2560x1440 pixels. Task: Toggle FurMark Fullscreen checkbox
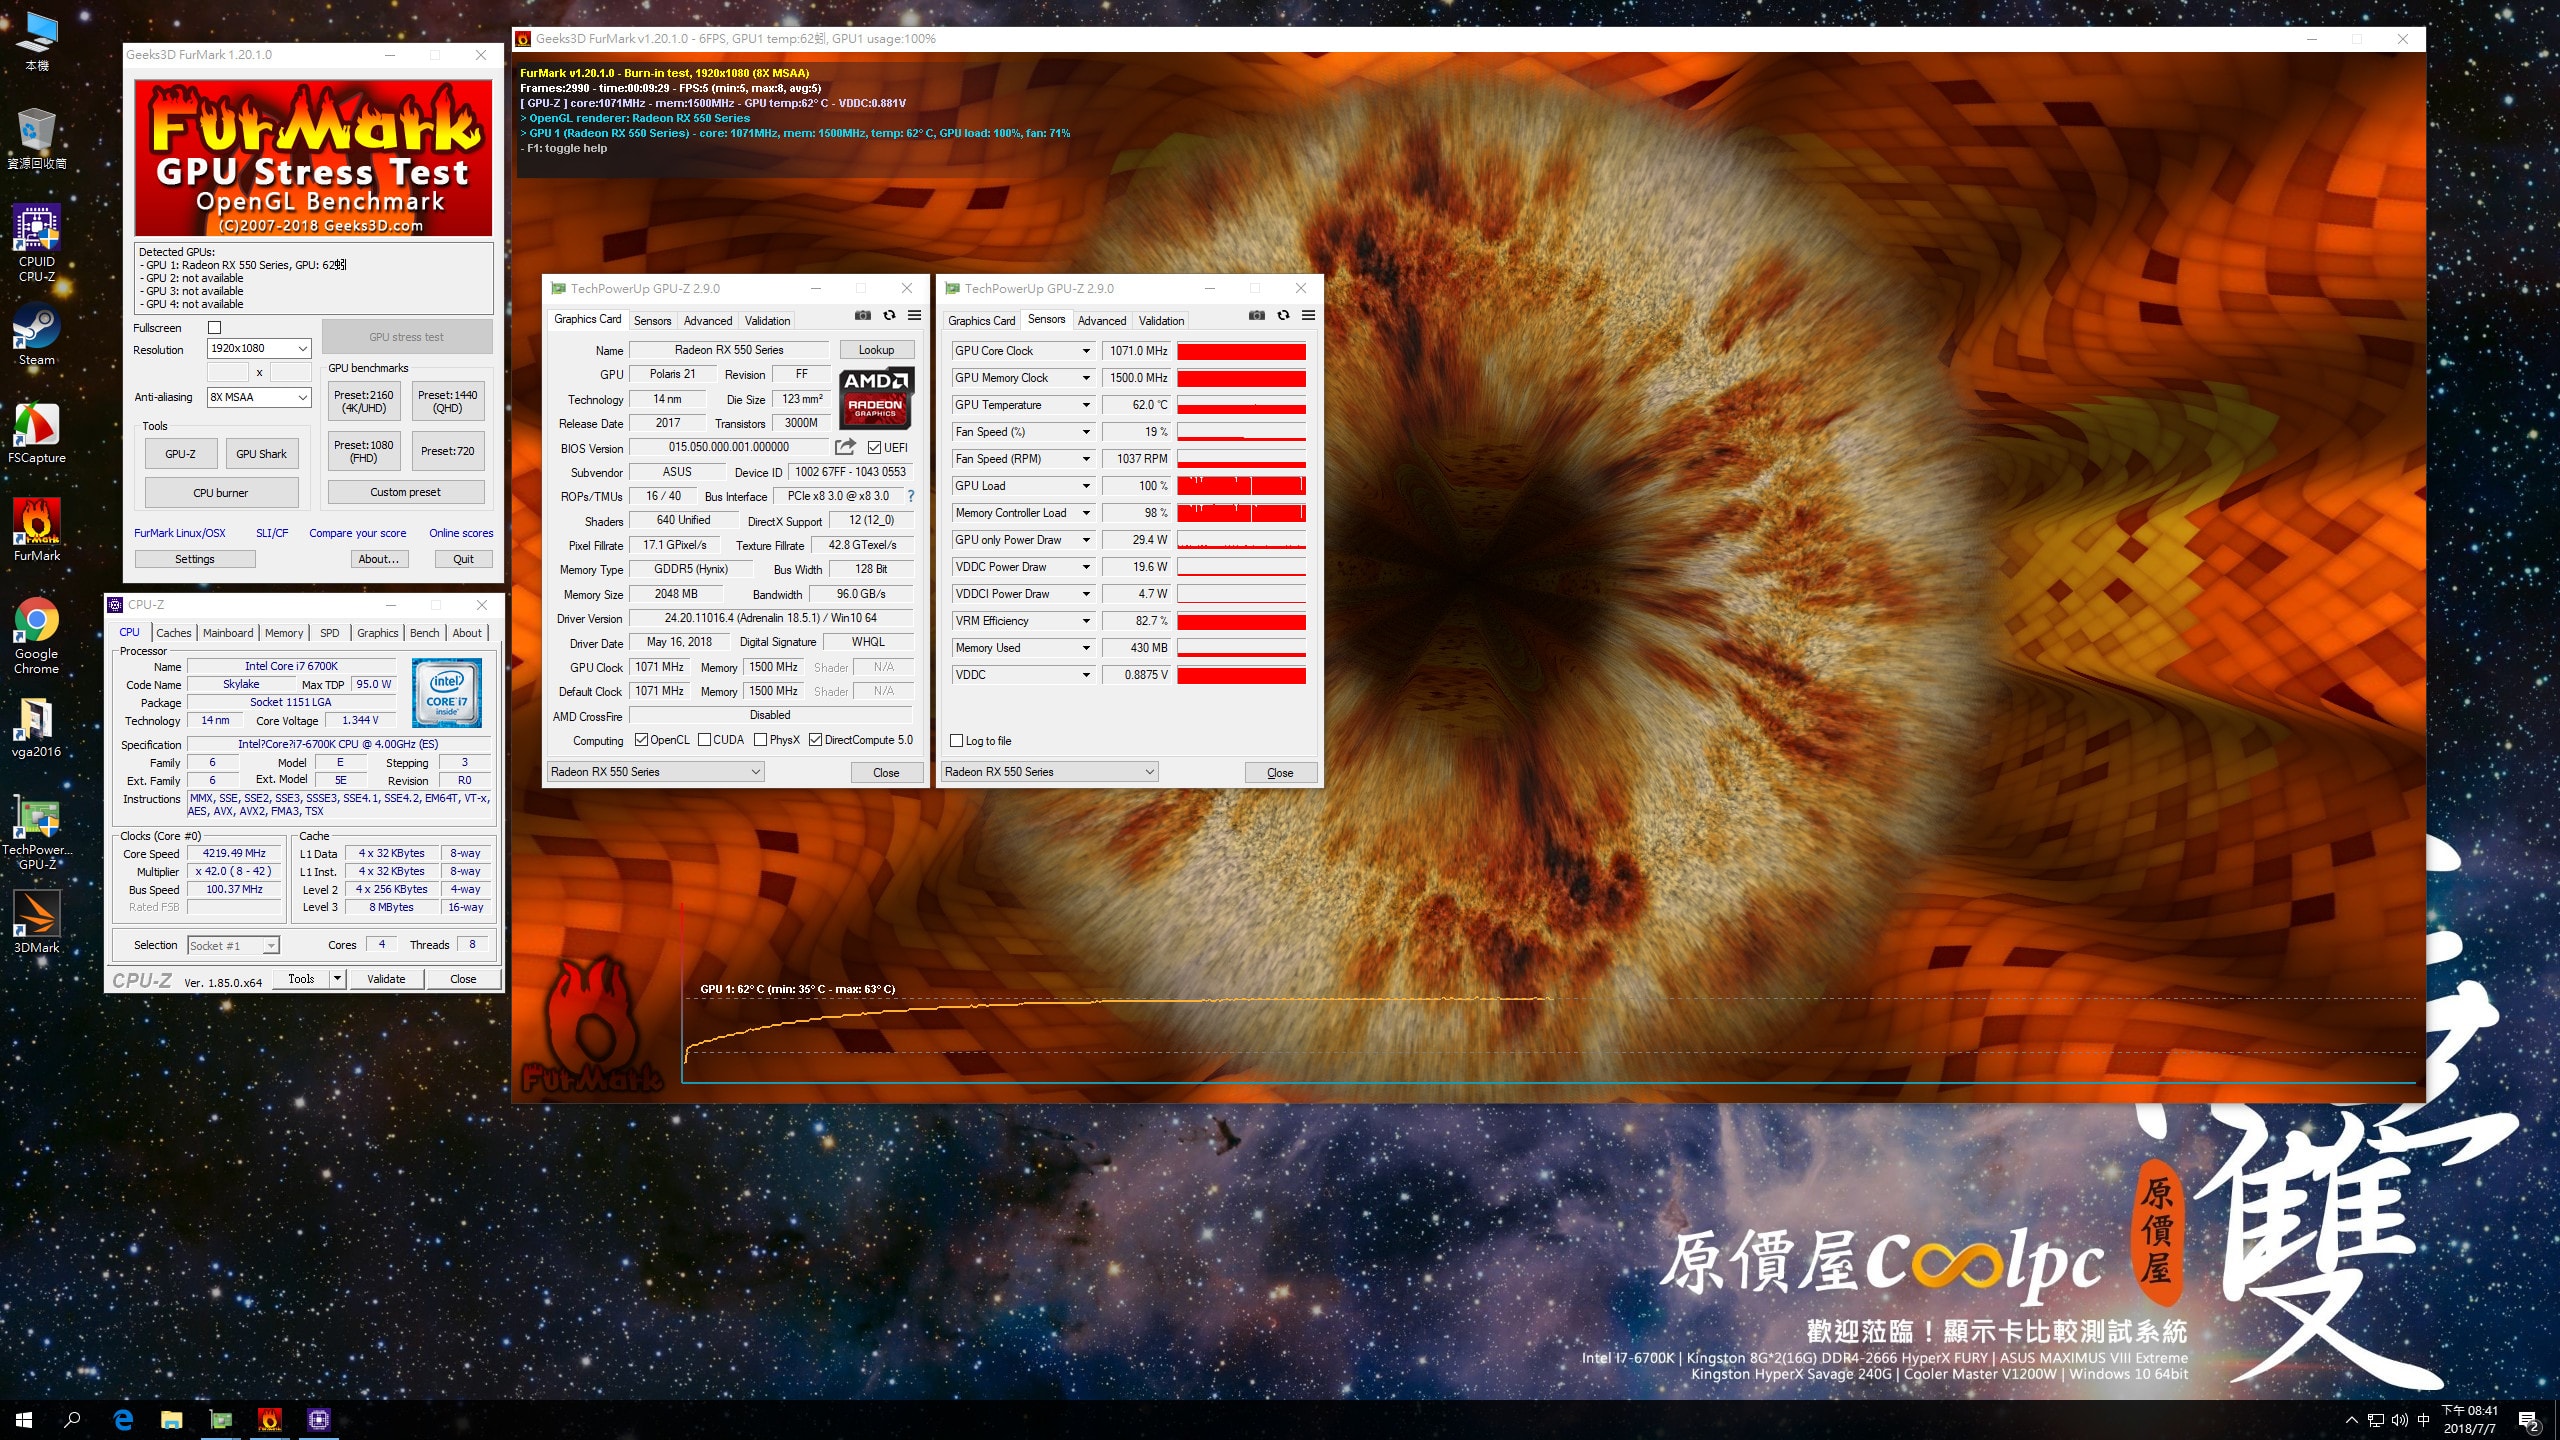pyautogui.click(x=214, y=328)
